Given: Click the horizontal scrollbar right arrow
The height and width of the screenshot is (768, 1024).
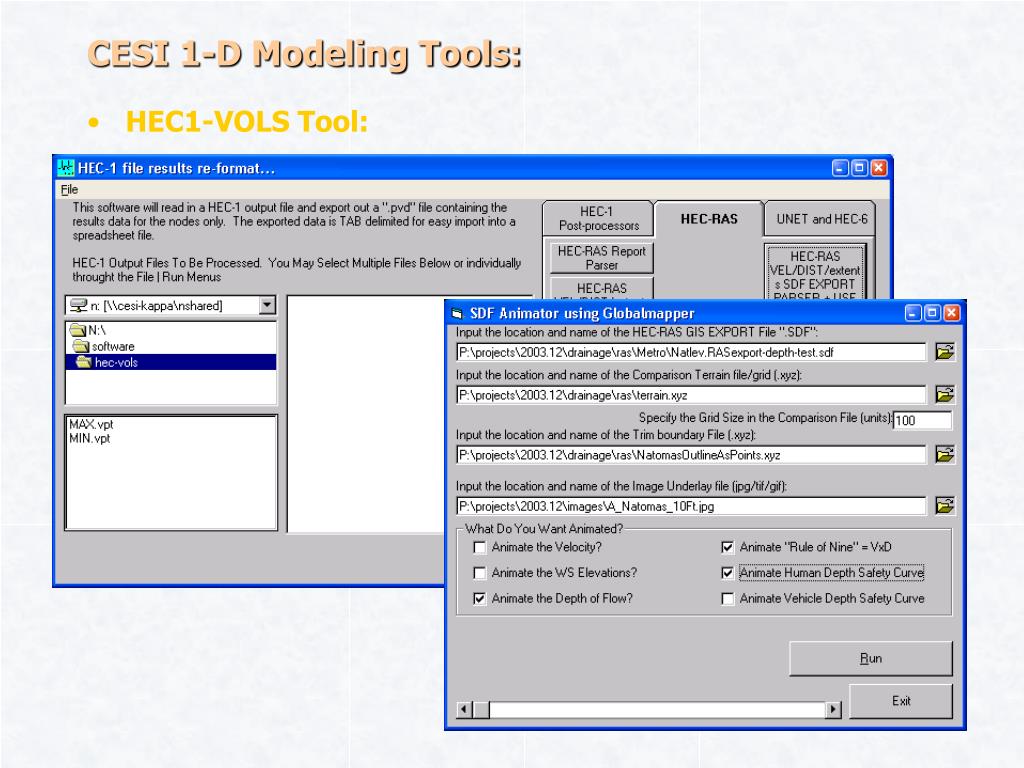Looking at the screenshot, I should coord(833,709).
